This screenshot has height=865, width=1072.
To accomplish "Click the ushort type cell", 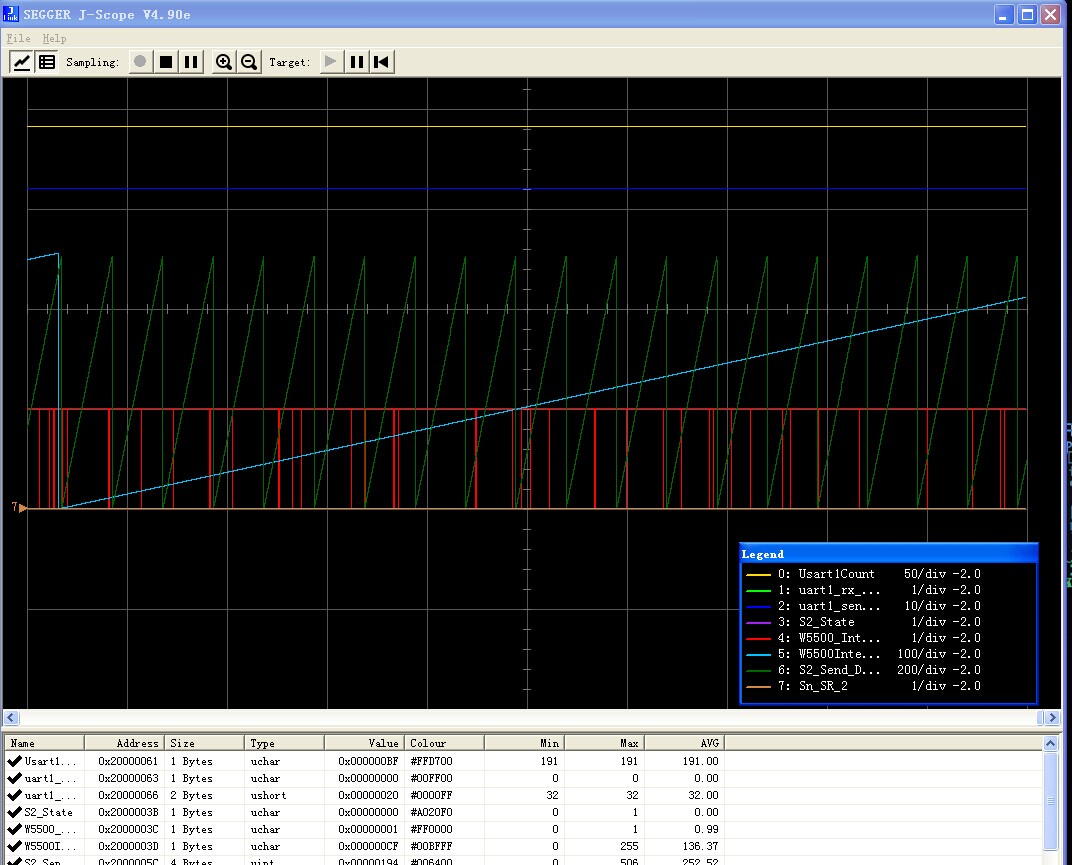I will (x=268, y=795).
